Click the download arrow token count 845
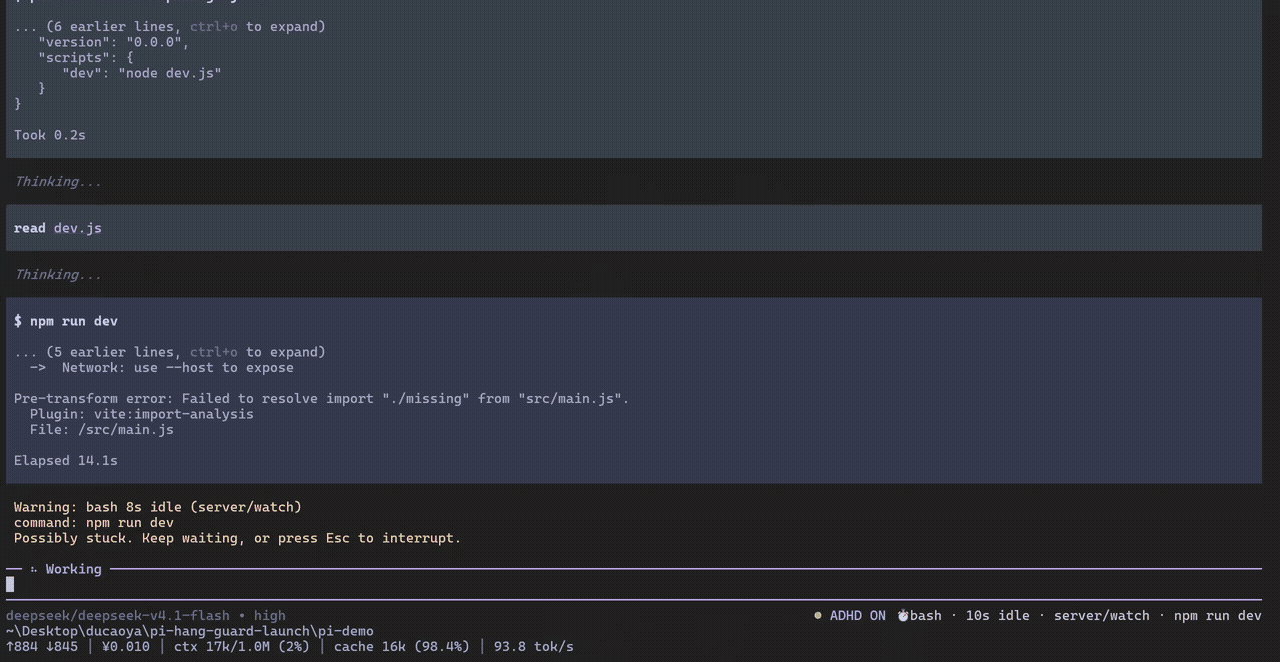The height and width of the screenshot is (662, 1280). [62, 647]
